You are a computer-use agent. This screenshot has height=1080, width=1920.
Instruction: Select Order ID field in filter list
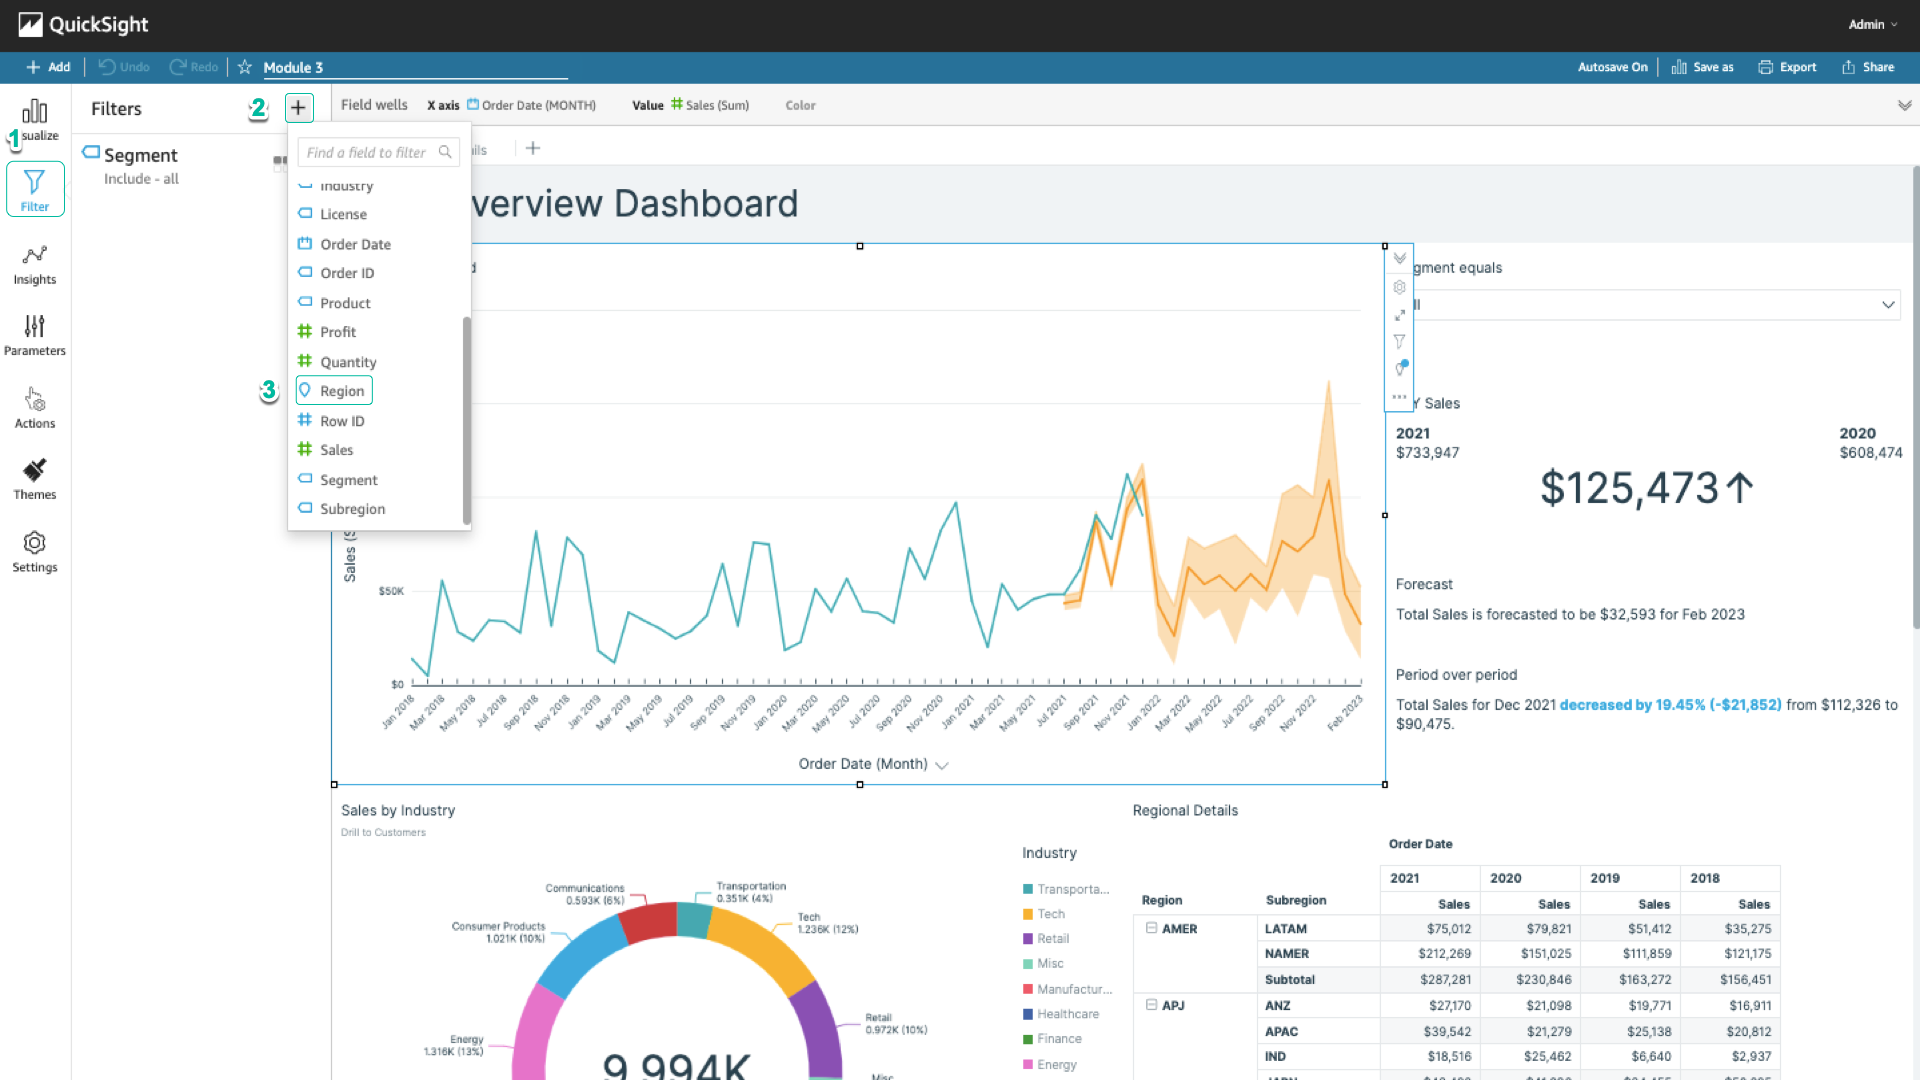[347, 273]
